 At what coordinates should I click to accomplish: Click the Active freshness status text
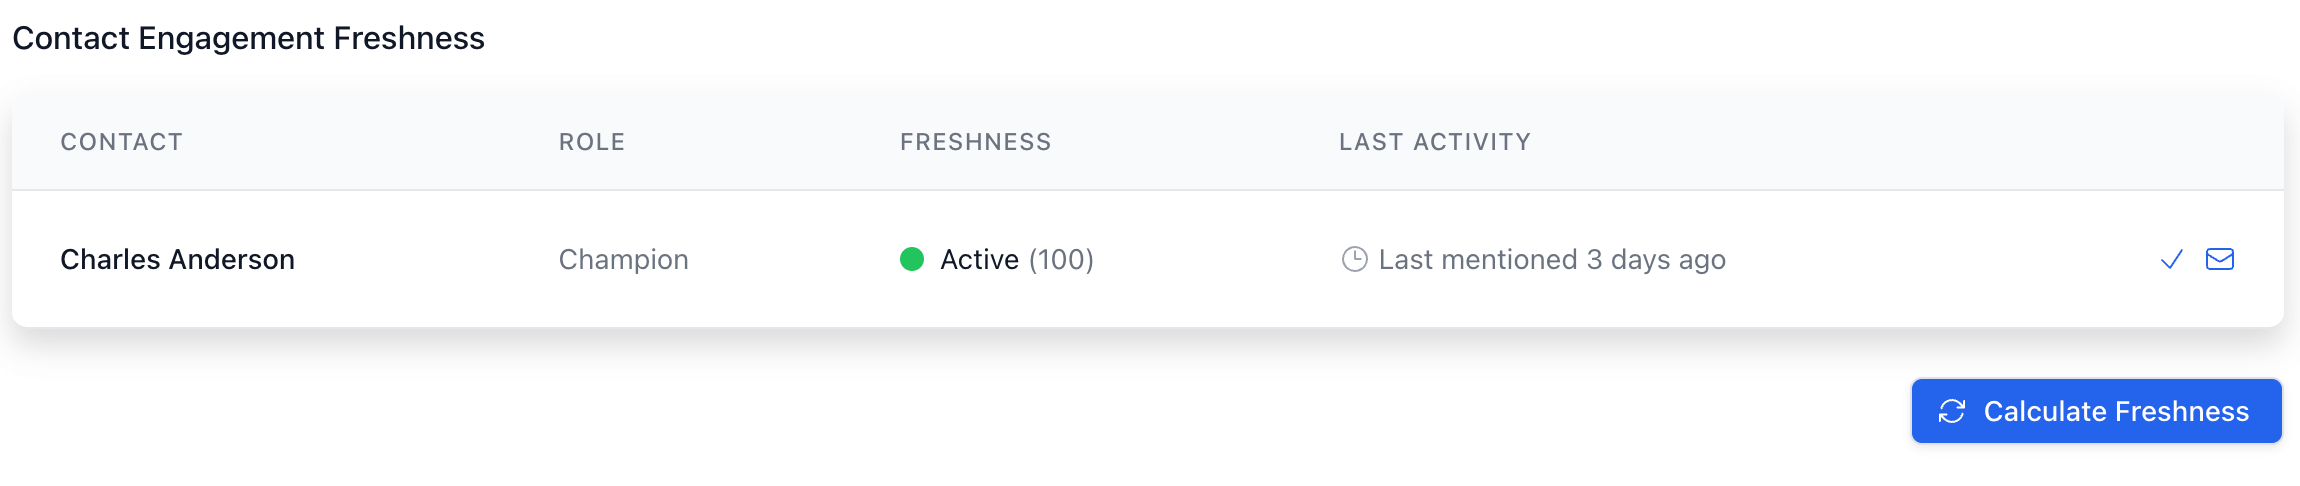[x=979, y=260]
